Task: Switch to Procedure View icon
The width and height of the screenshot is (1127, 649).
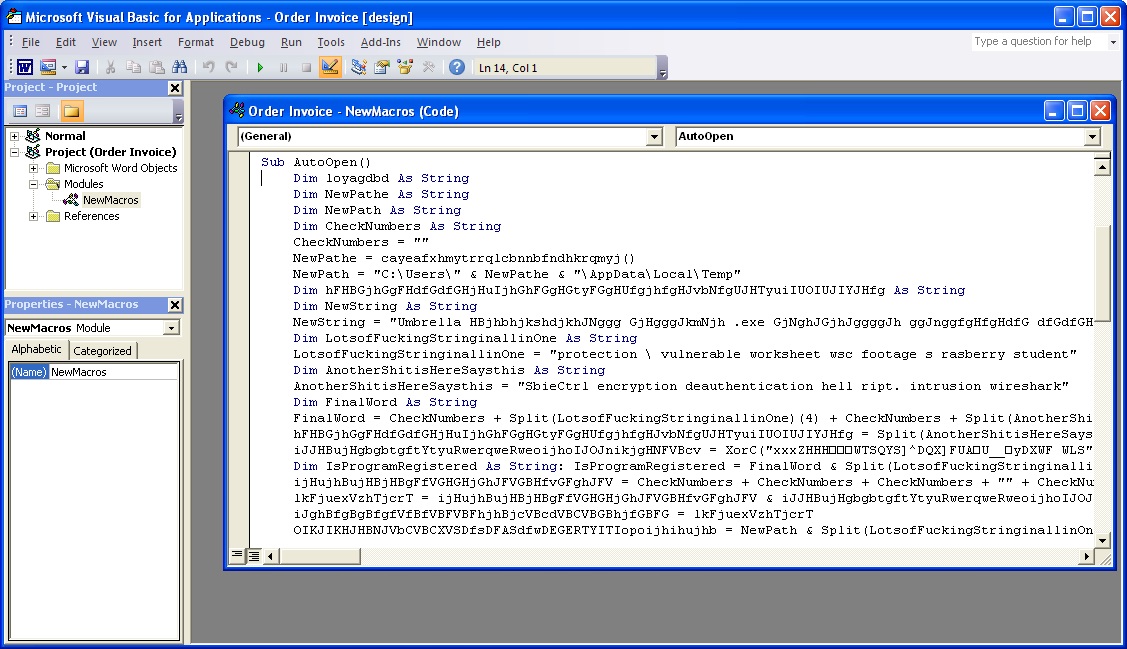Action: point(236,555)
